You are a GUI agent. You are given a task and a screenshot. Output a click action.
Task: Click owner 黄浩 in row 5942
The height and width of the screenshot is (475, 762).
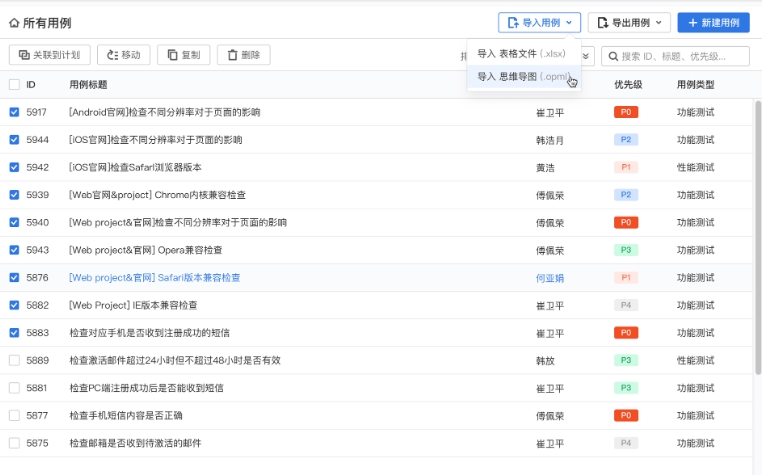(545, 168)
